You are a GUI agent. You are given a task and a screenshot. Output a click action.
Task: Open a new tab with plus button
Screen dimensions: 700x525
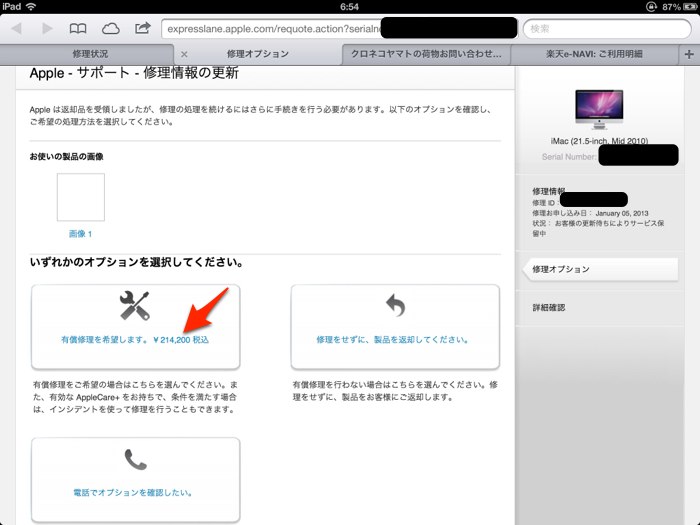[689, 54]
